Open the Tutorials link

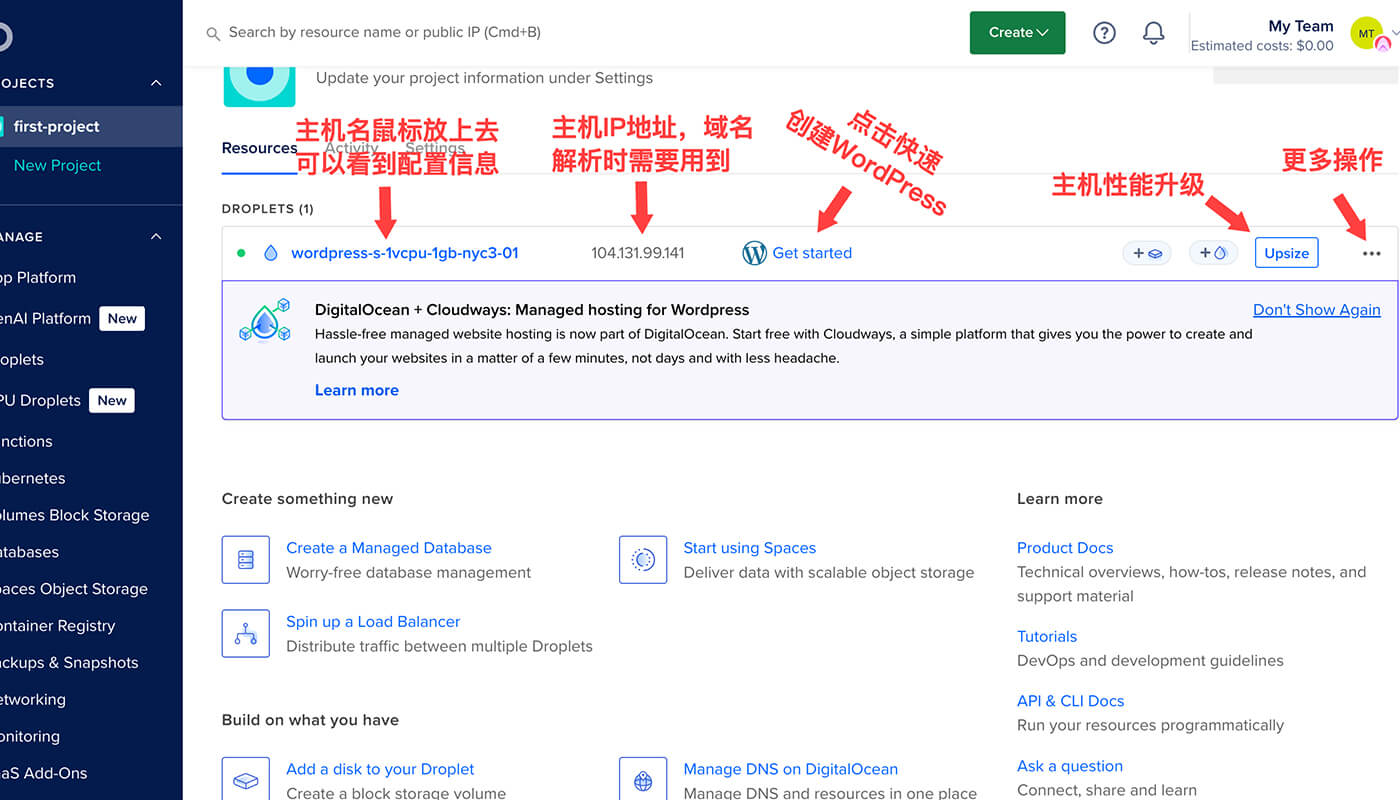tap(1047, 636)
